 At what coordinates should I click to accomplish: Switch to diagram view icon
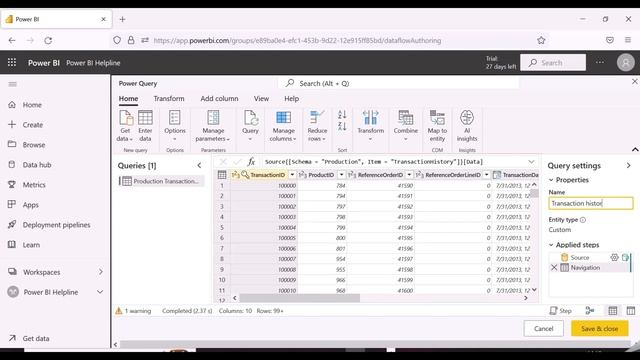tap(590, 311)
